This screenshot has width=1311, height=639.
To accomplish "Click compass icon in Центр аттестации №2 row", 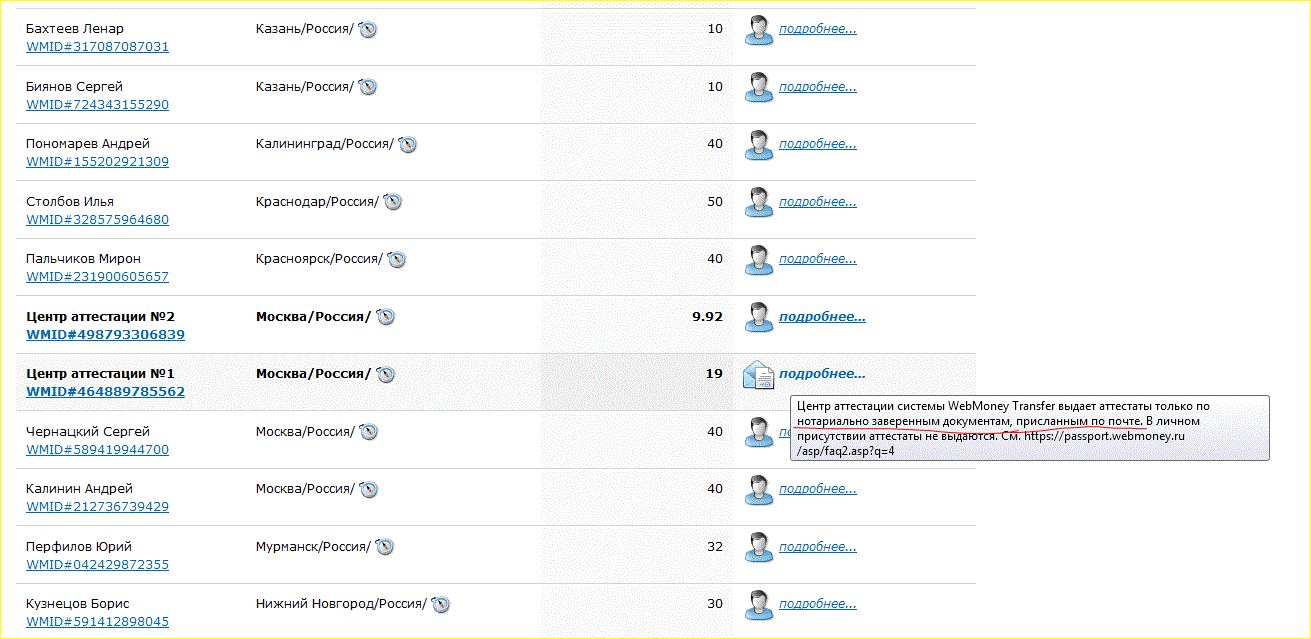I will [386, 317].
